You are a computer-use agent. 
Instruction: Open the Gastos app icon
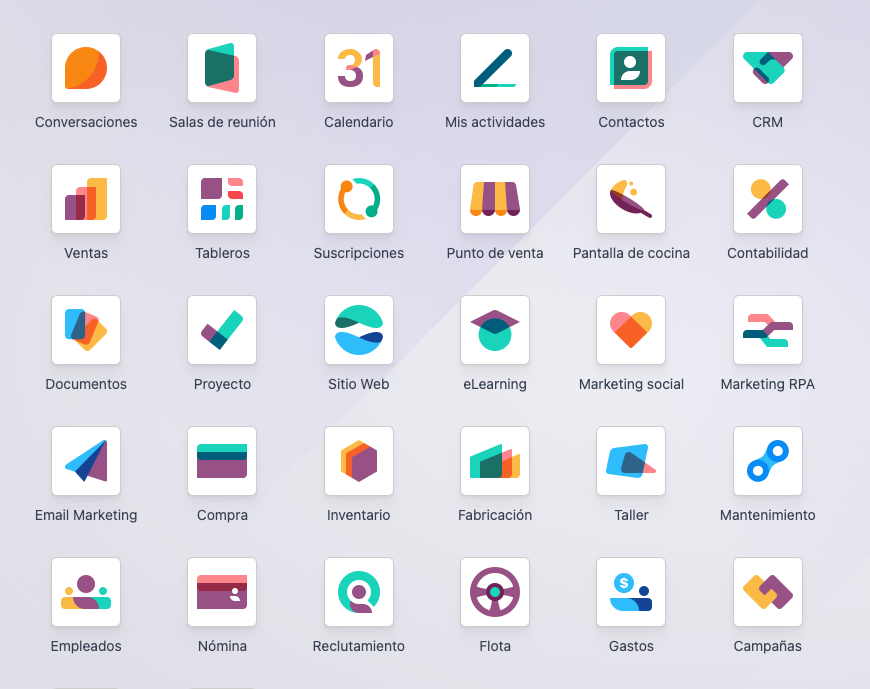click(x=631, y=592)
